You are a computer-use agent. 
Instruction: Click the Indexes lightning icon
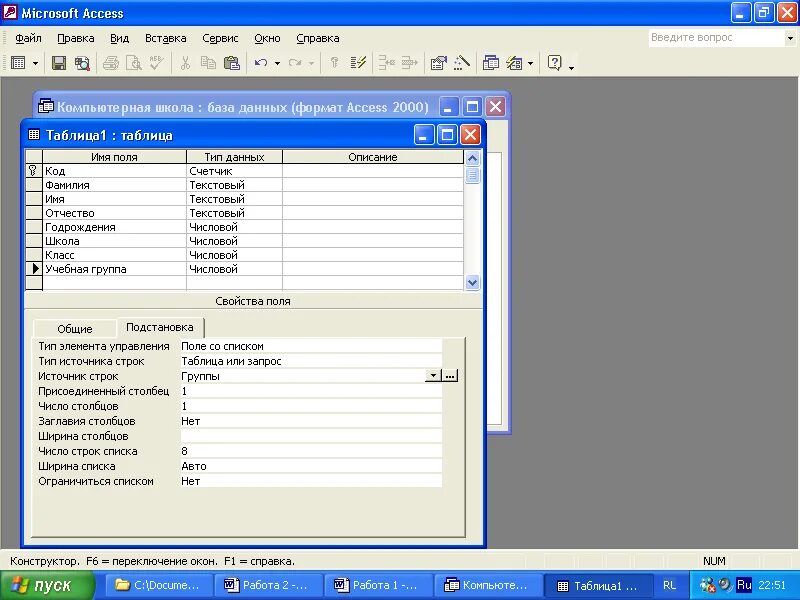point(358,63)
